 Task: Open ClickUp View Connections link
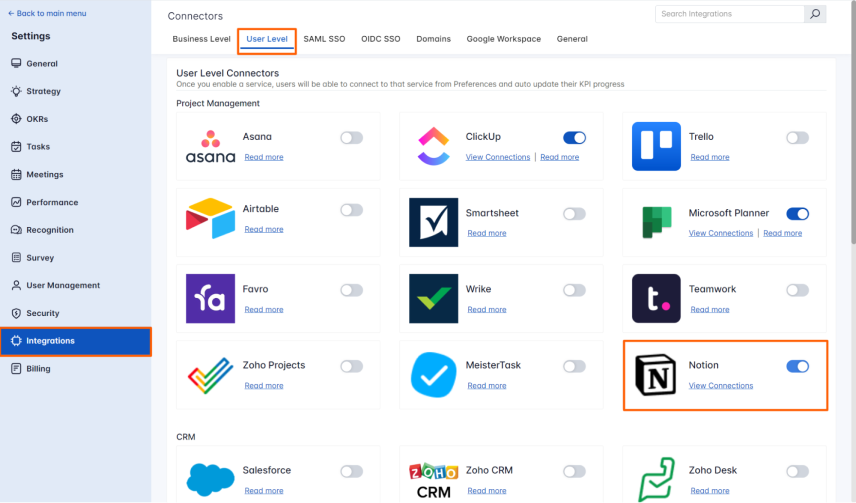coord(497,157)
